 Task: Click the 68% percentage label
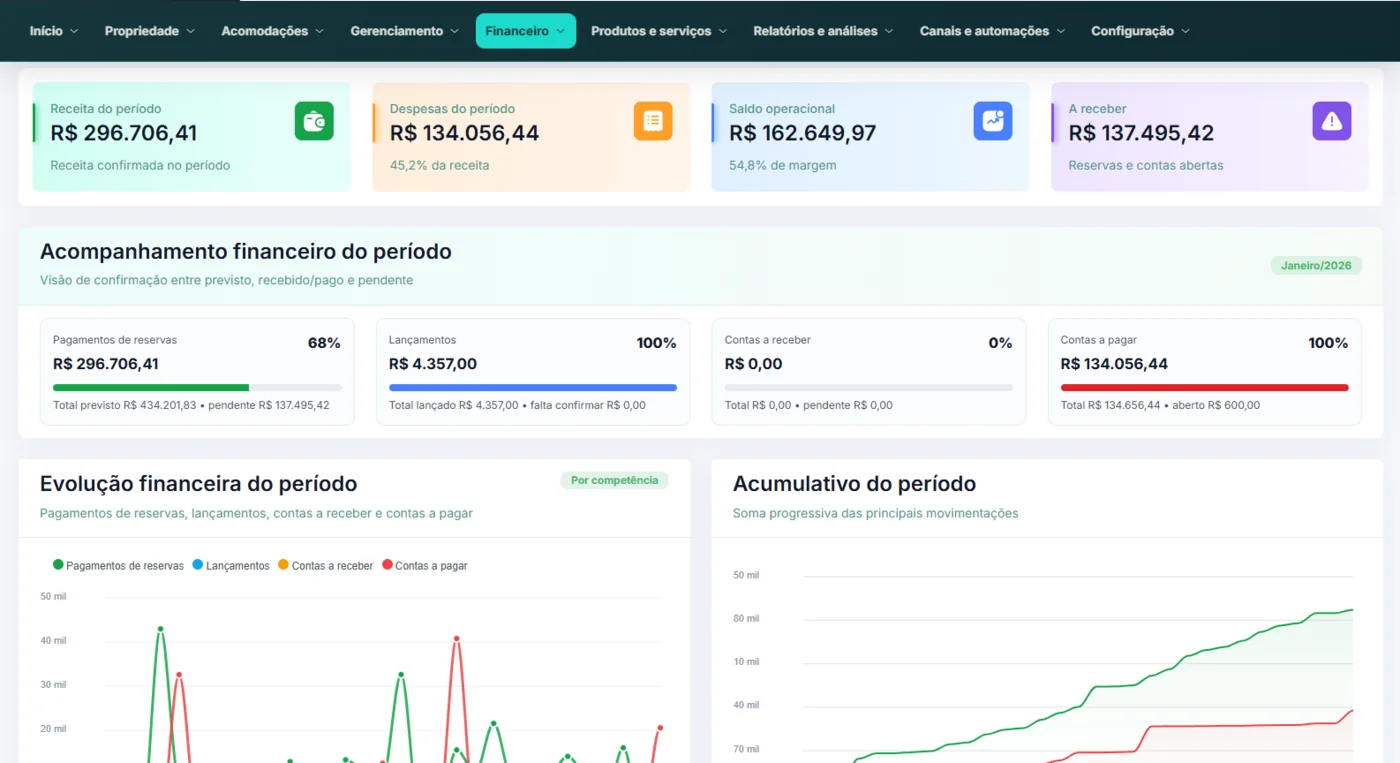tap(324, 343)
